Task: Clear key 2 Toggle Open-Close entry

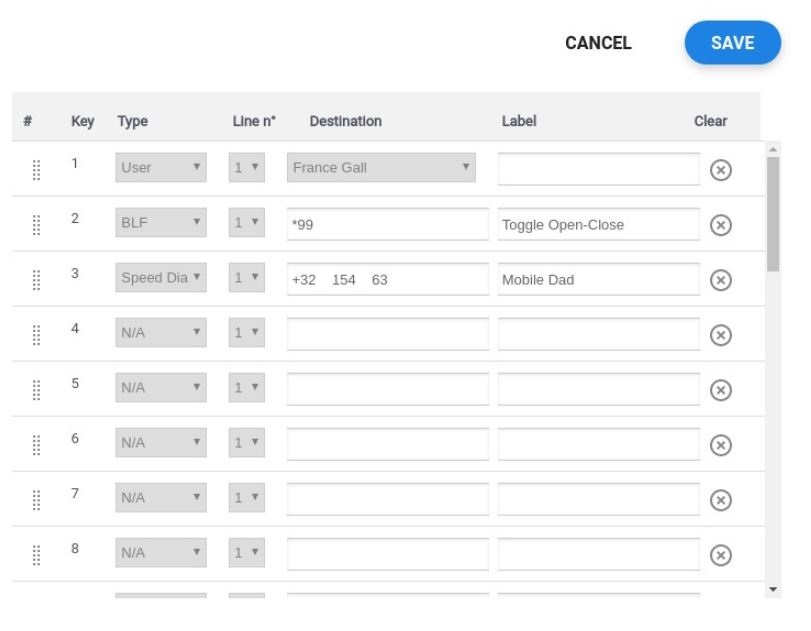Action: [720, 225]
